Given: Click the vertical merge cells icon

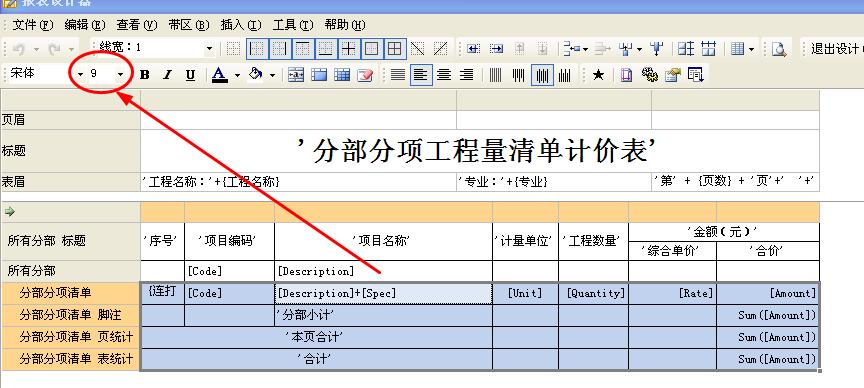Looking at the screenshot, I should coord(625,49).
